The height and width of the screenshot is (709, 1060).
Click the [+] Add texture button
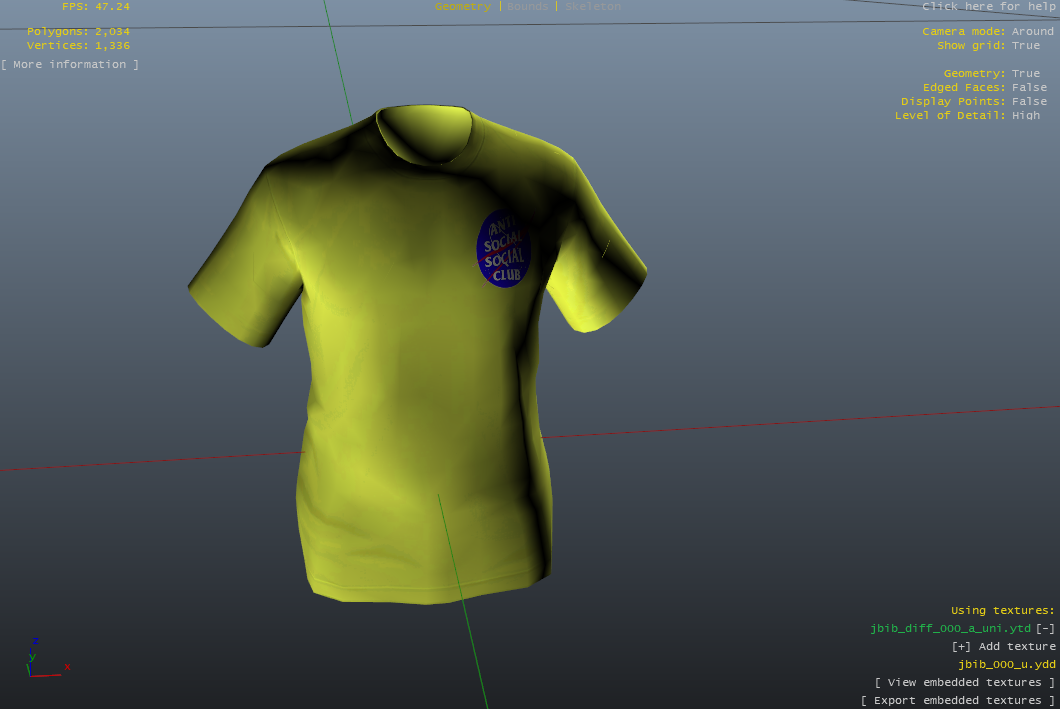tap(1003, 646)
